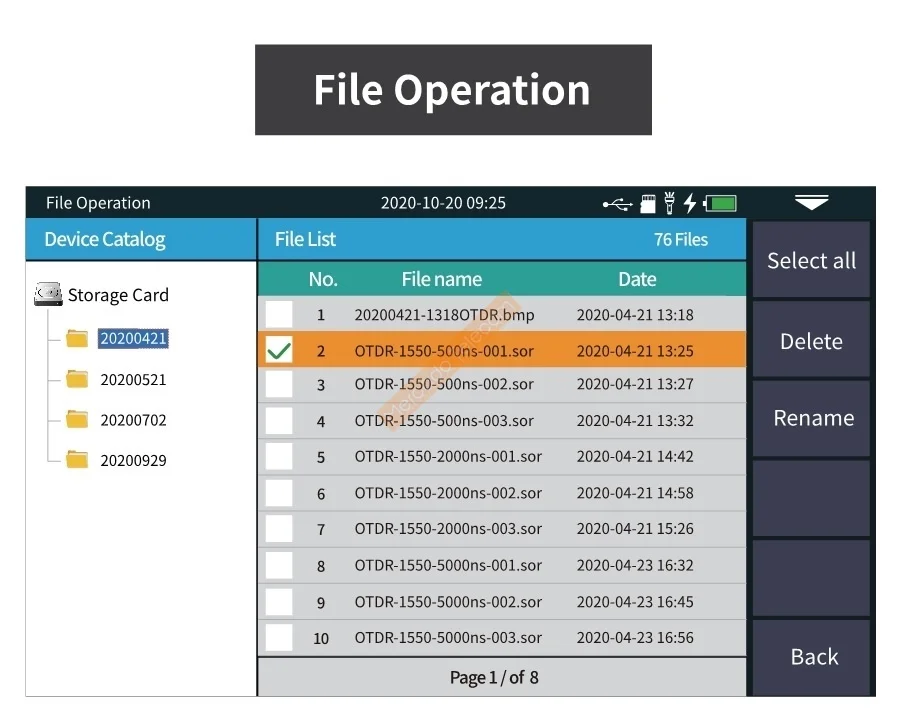Click the 20200521 folder icon

pyautogui.click(x=77, y=379)
